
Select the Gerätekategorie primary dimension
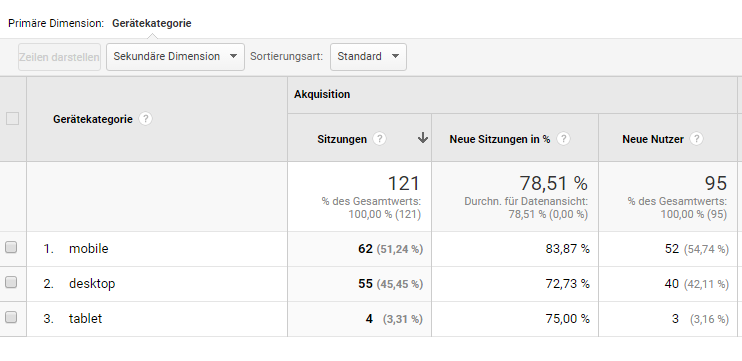151,23
